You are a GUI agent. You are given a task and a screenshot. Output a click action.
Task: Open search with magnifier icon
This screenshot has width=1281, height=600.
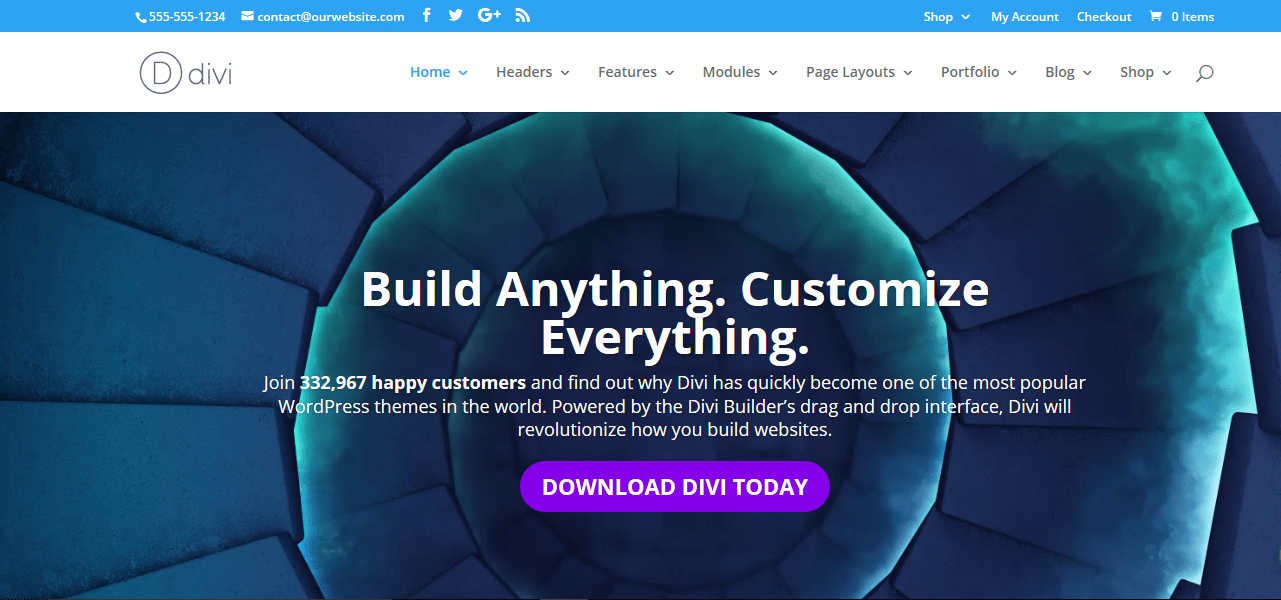1204,72
